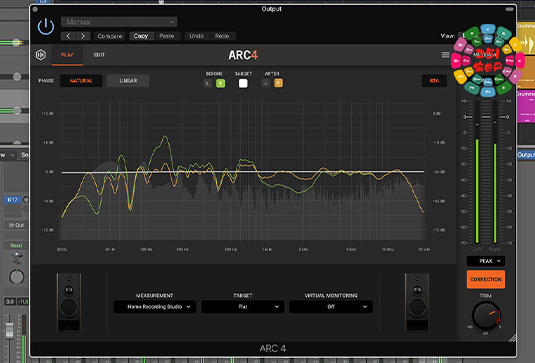Select the left speaker icon

pos(69,302)
